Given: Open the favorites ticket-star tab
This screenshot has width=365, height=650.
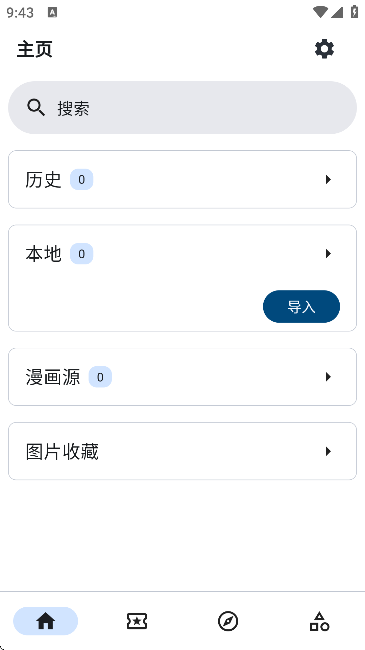Looking at the screenshot, I should click(137, 621).
